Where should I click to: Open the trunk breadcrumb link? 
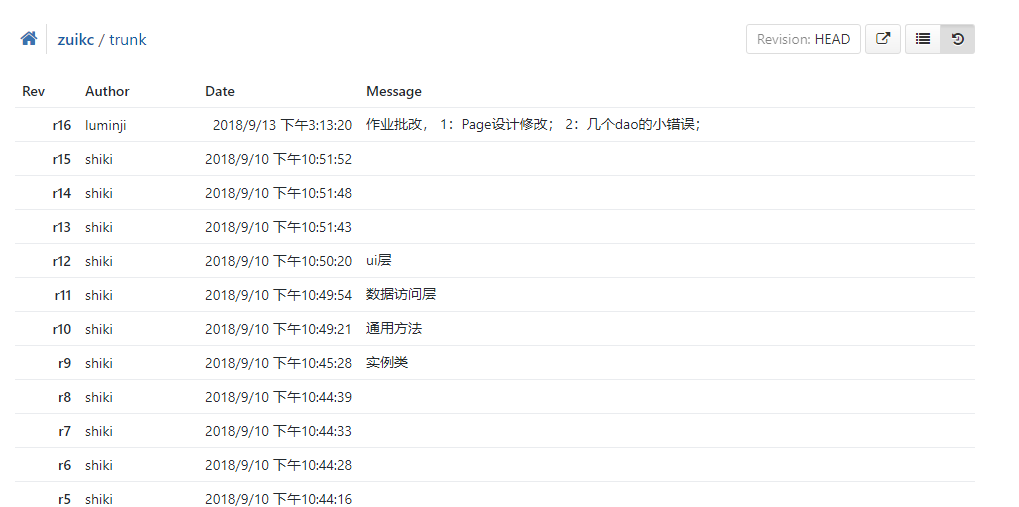point(127,40)
